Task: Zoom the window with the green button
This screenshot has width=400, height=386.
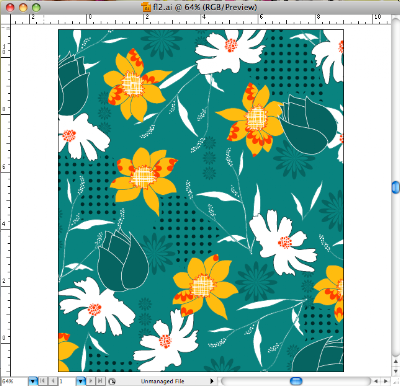Action: click(x=36, y=7)
